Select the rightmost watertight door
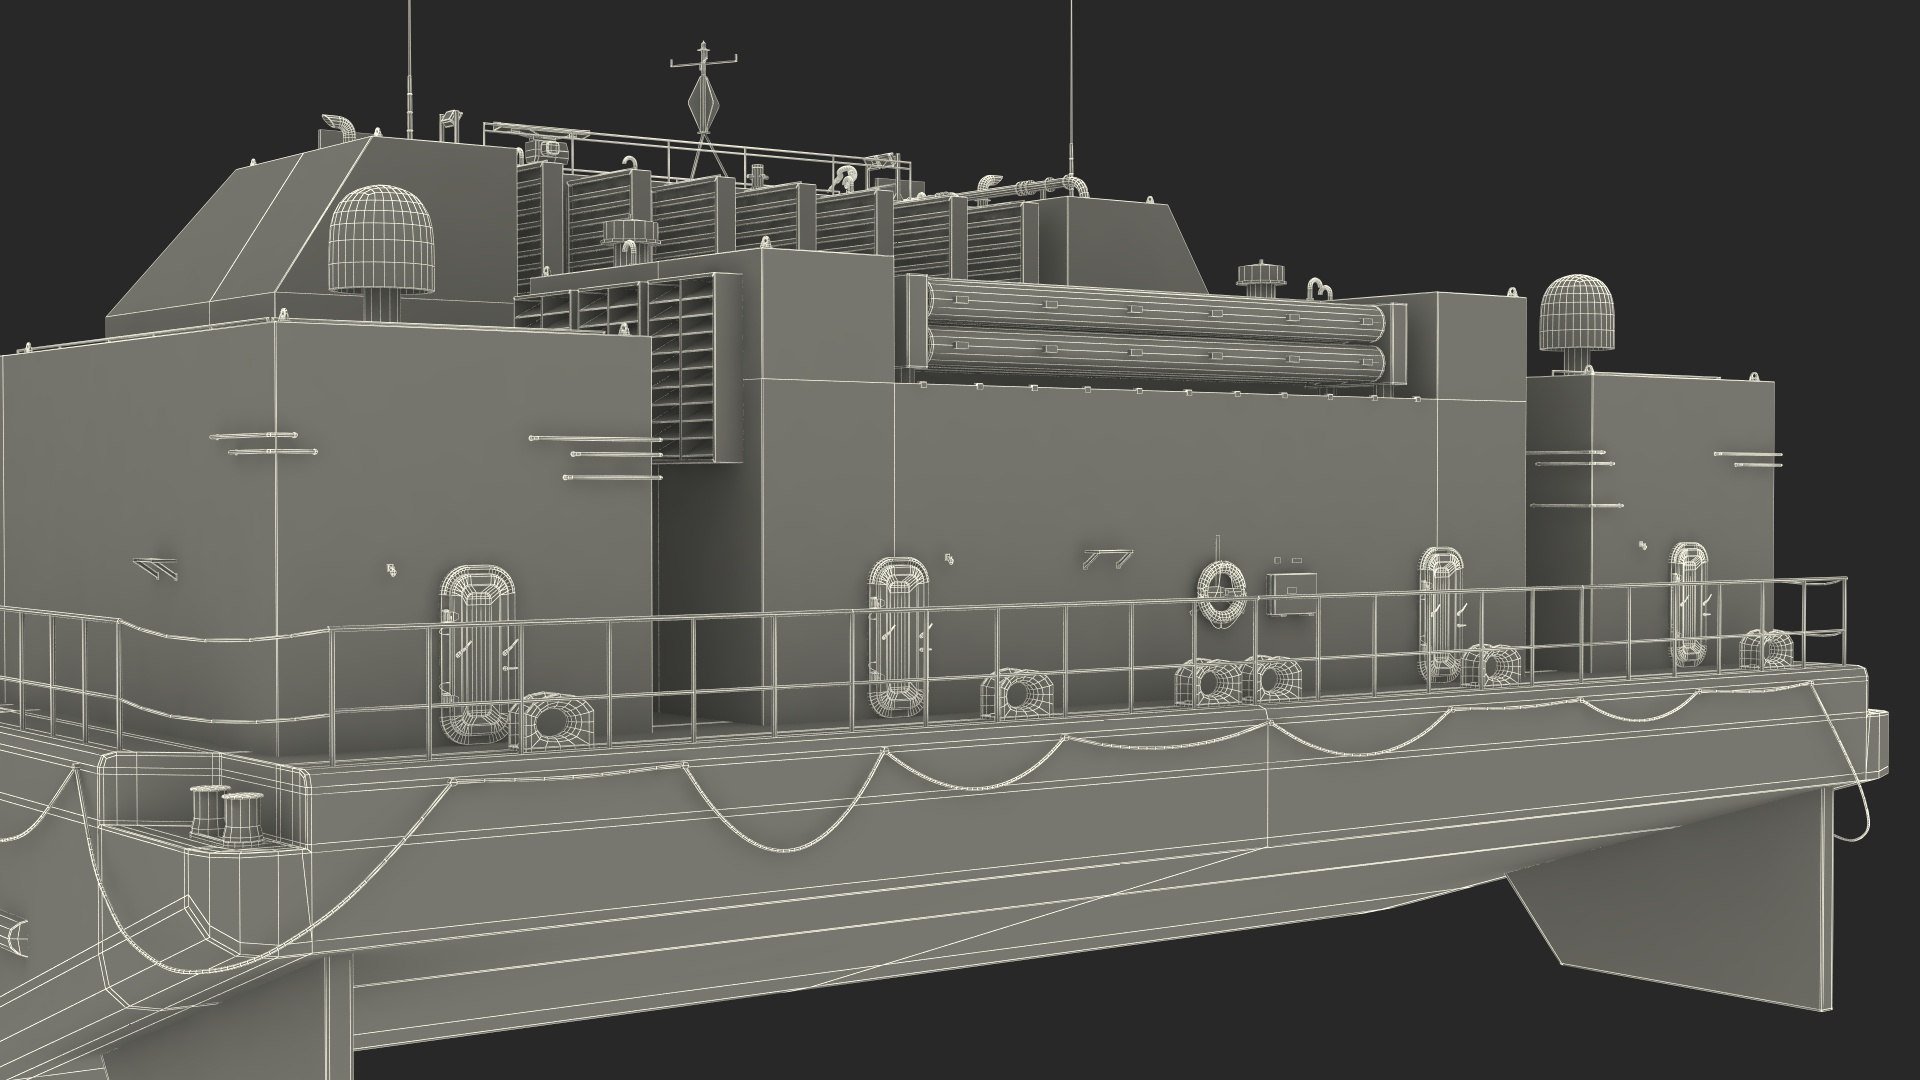The width and height of the screenshot is (1920, 1080). coord(1689,603)
